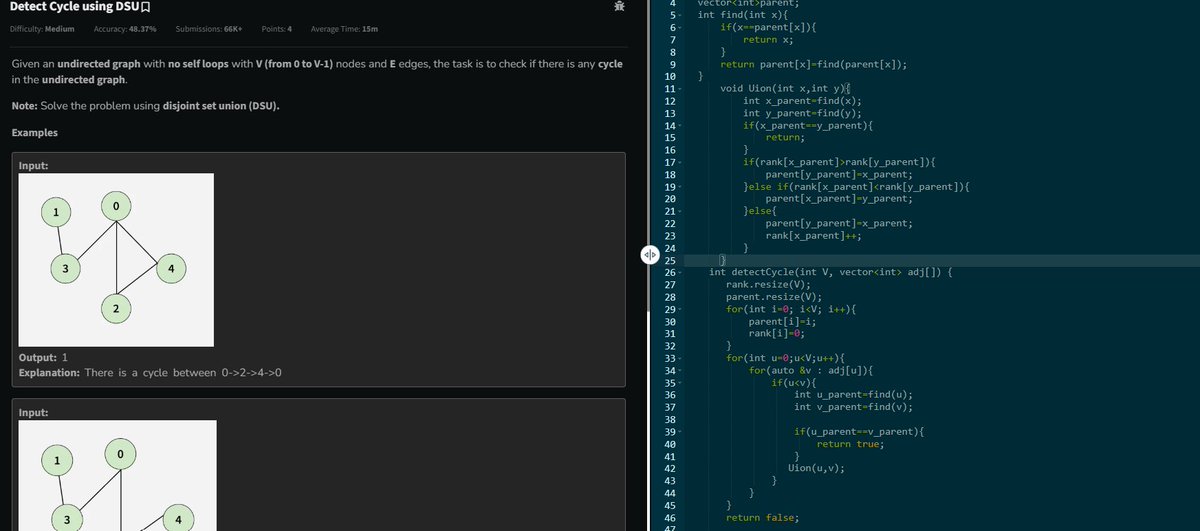Click the Submissions: 66K+ stat
The width and height of the screenshot is (1200, 531).
[x=209, y=29]
